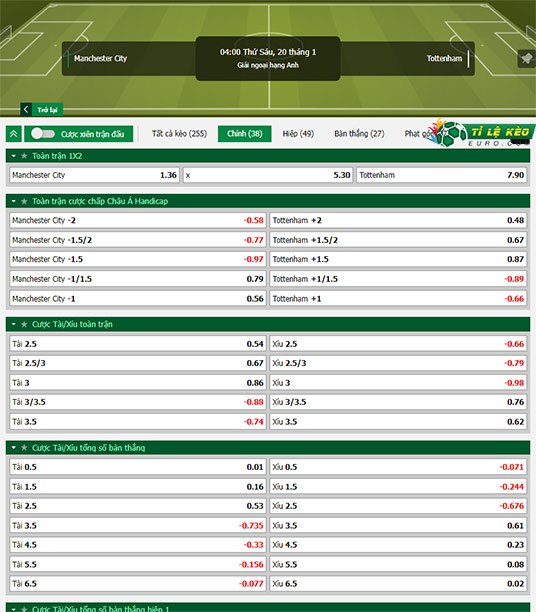Select the Tất cả kèo (255) tab
The width and height of the screenshot is (536, 612).
[x=179, y=133]
